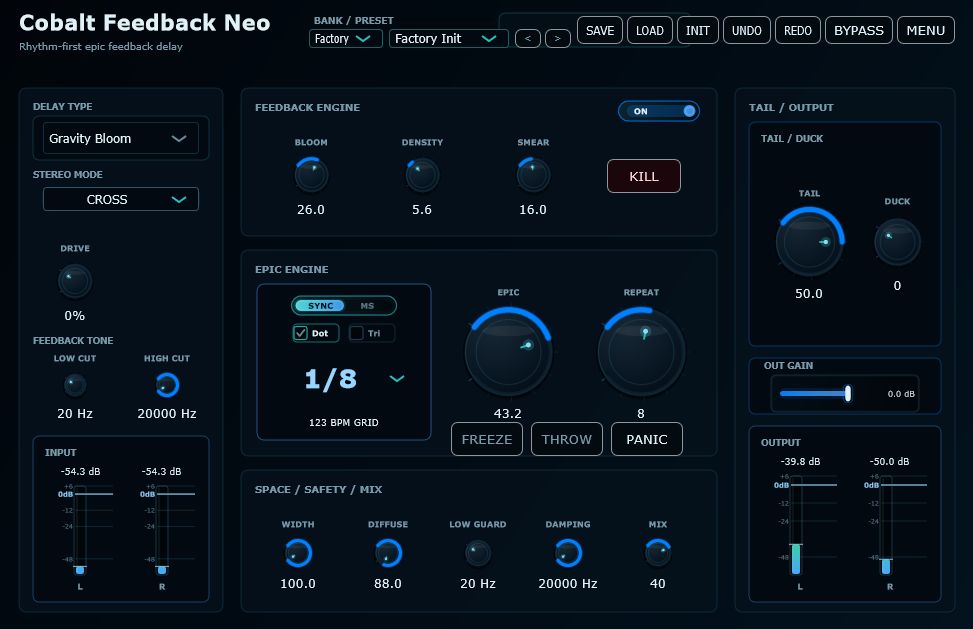Click the PANIC button
Viewport: 973px width, 629px height.
pos(647,439)
